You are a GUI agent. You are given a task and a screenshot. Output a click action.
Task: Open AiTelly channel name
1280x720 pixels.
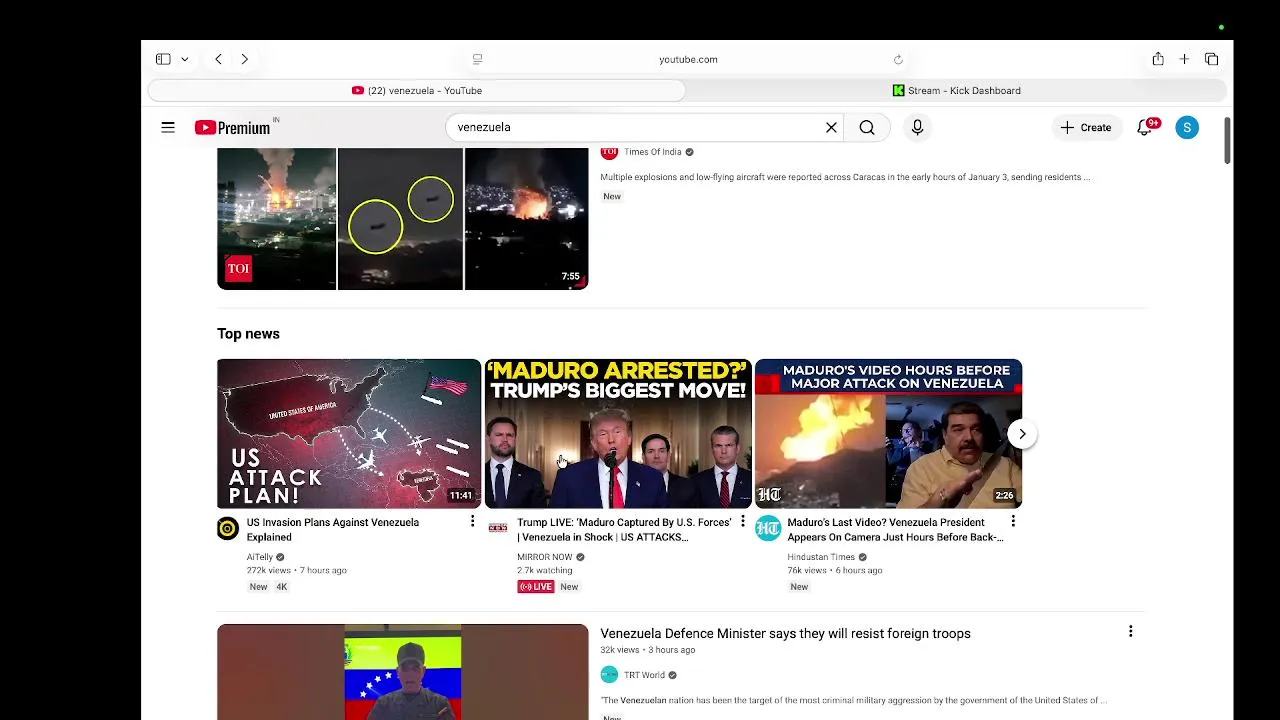(x=260, y=557)
